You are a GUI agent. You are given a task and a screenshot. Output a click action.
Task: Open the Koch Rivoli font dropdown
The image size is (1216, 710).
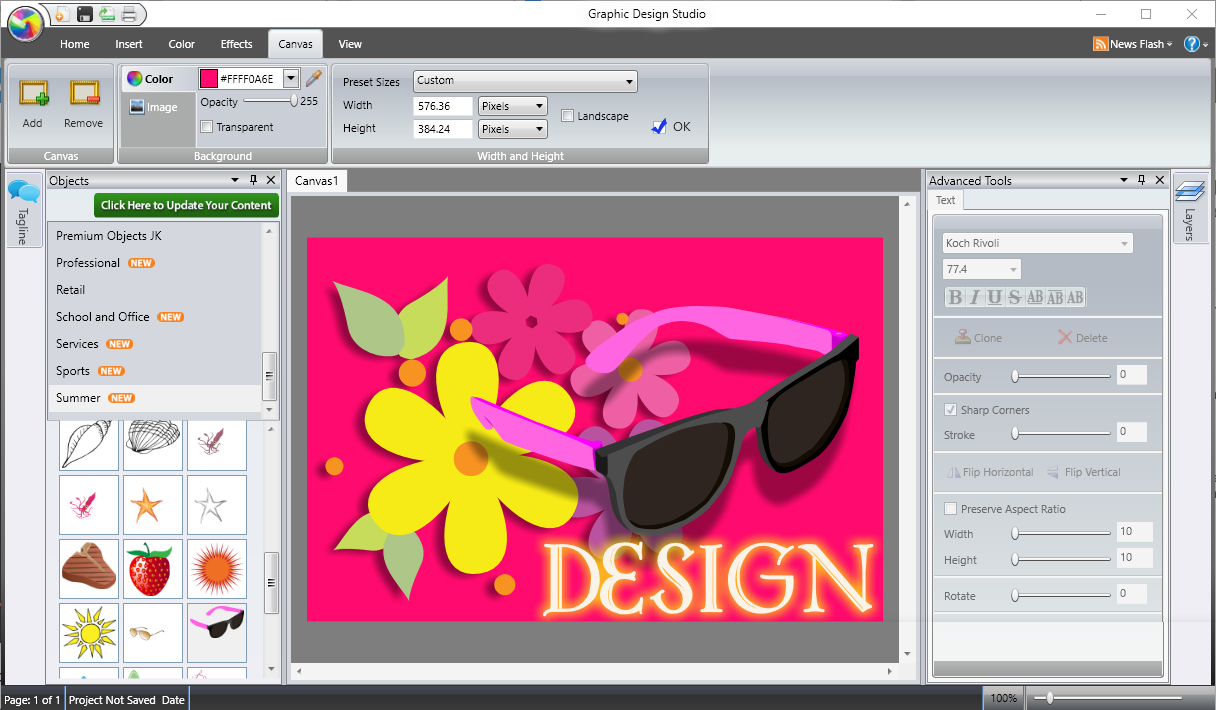1038,243
